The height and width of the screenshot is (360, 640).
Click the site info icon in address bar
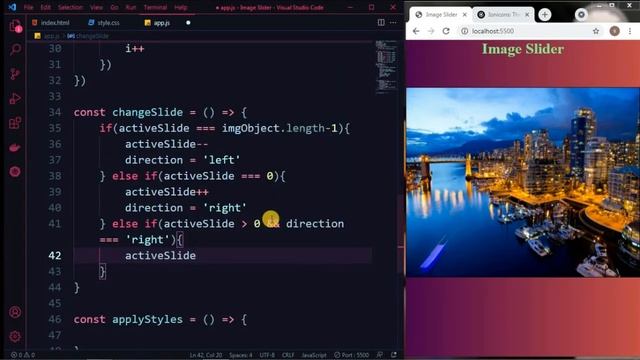[464, 31]
